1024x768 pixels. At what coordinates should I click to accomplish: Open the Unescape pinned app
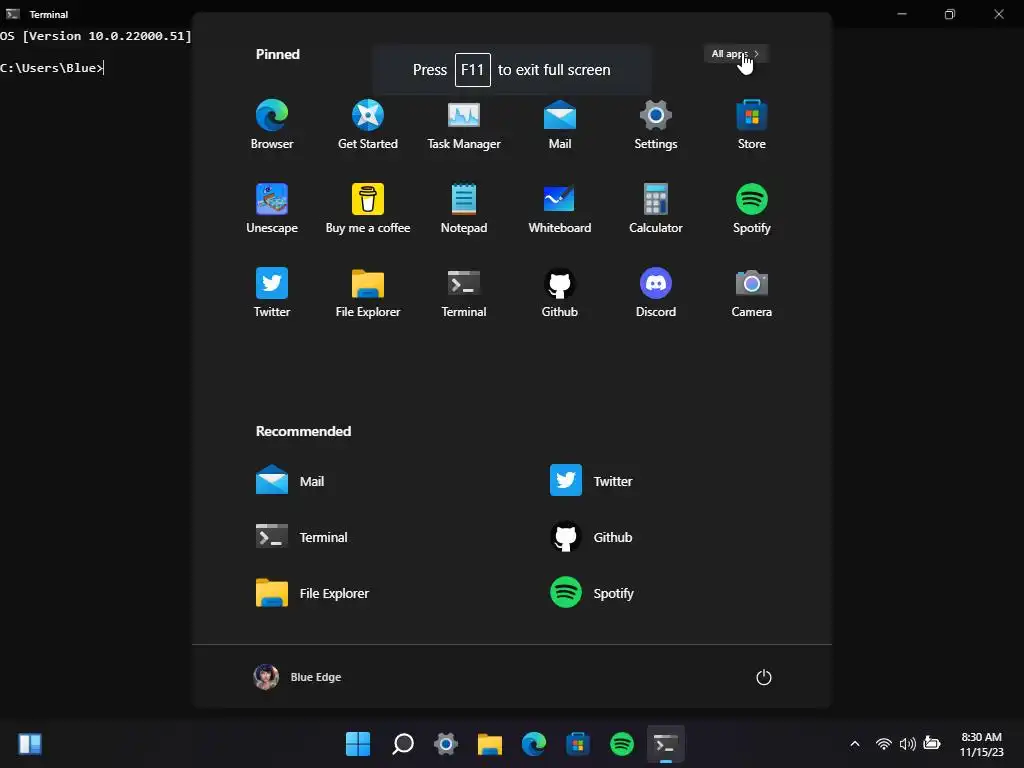272,209
